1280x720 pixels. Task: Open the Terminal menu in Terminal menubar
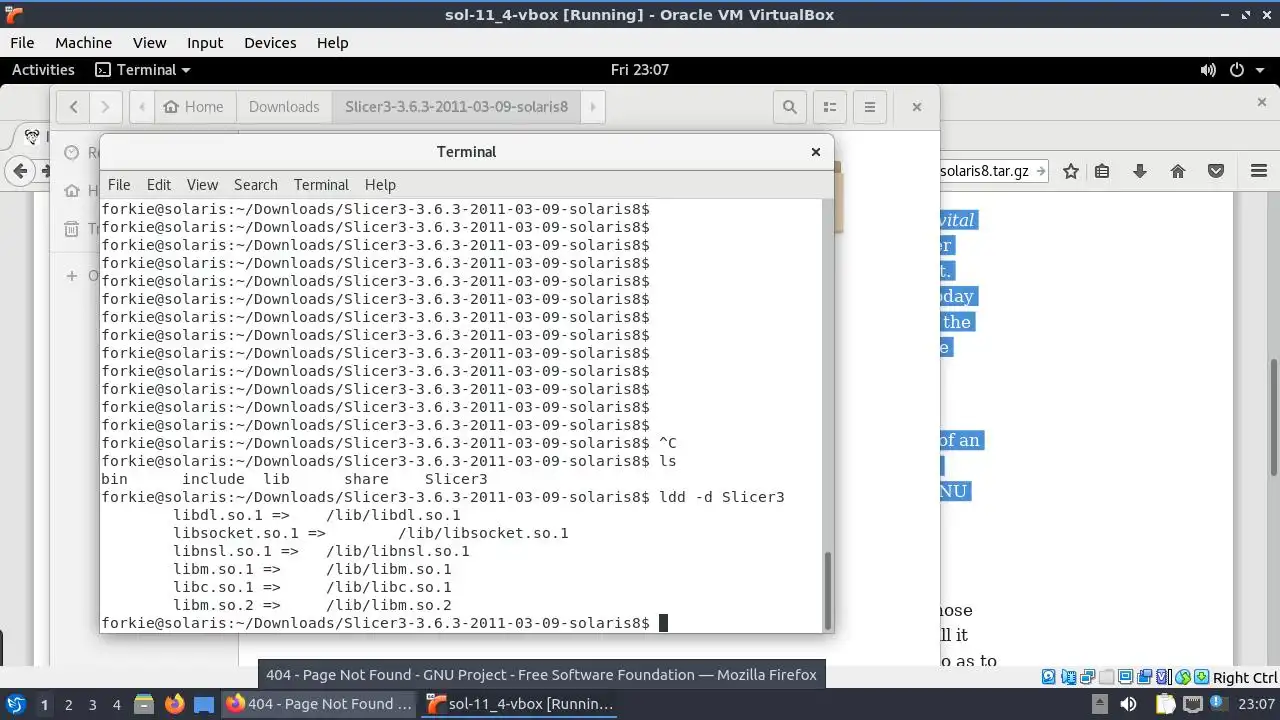(321, 185)
